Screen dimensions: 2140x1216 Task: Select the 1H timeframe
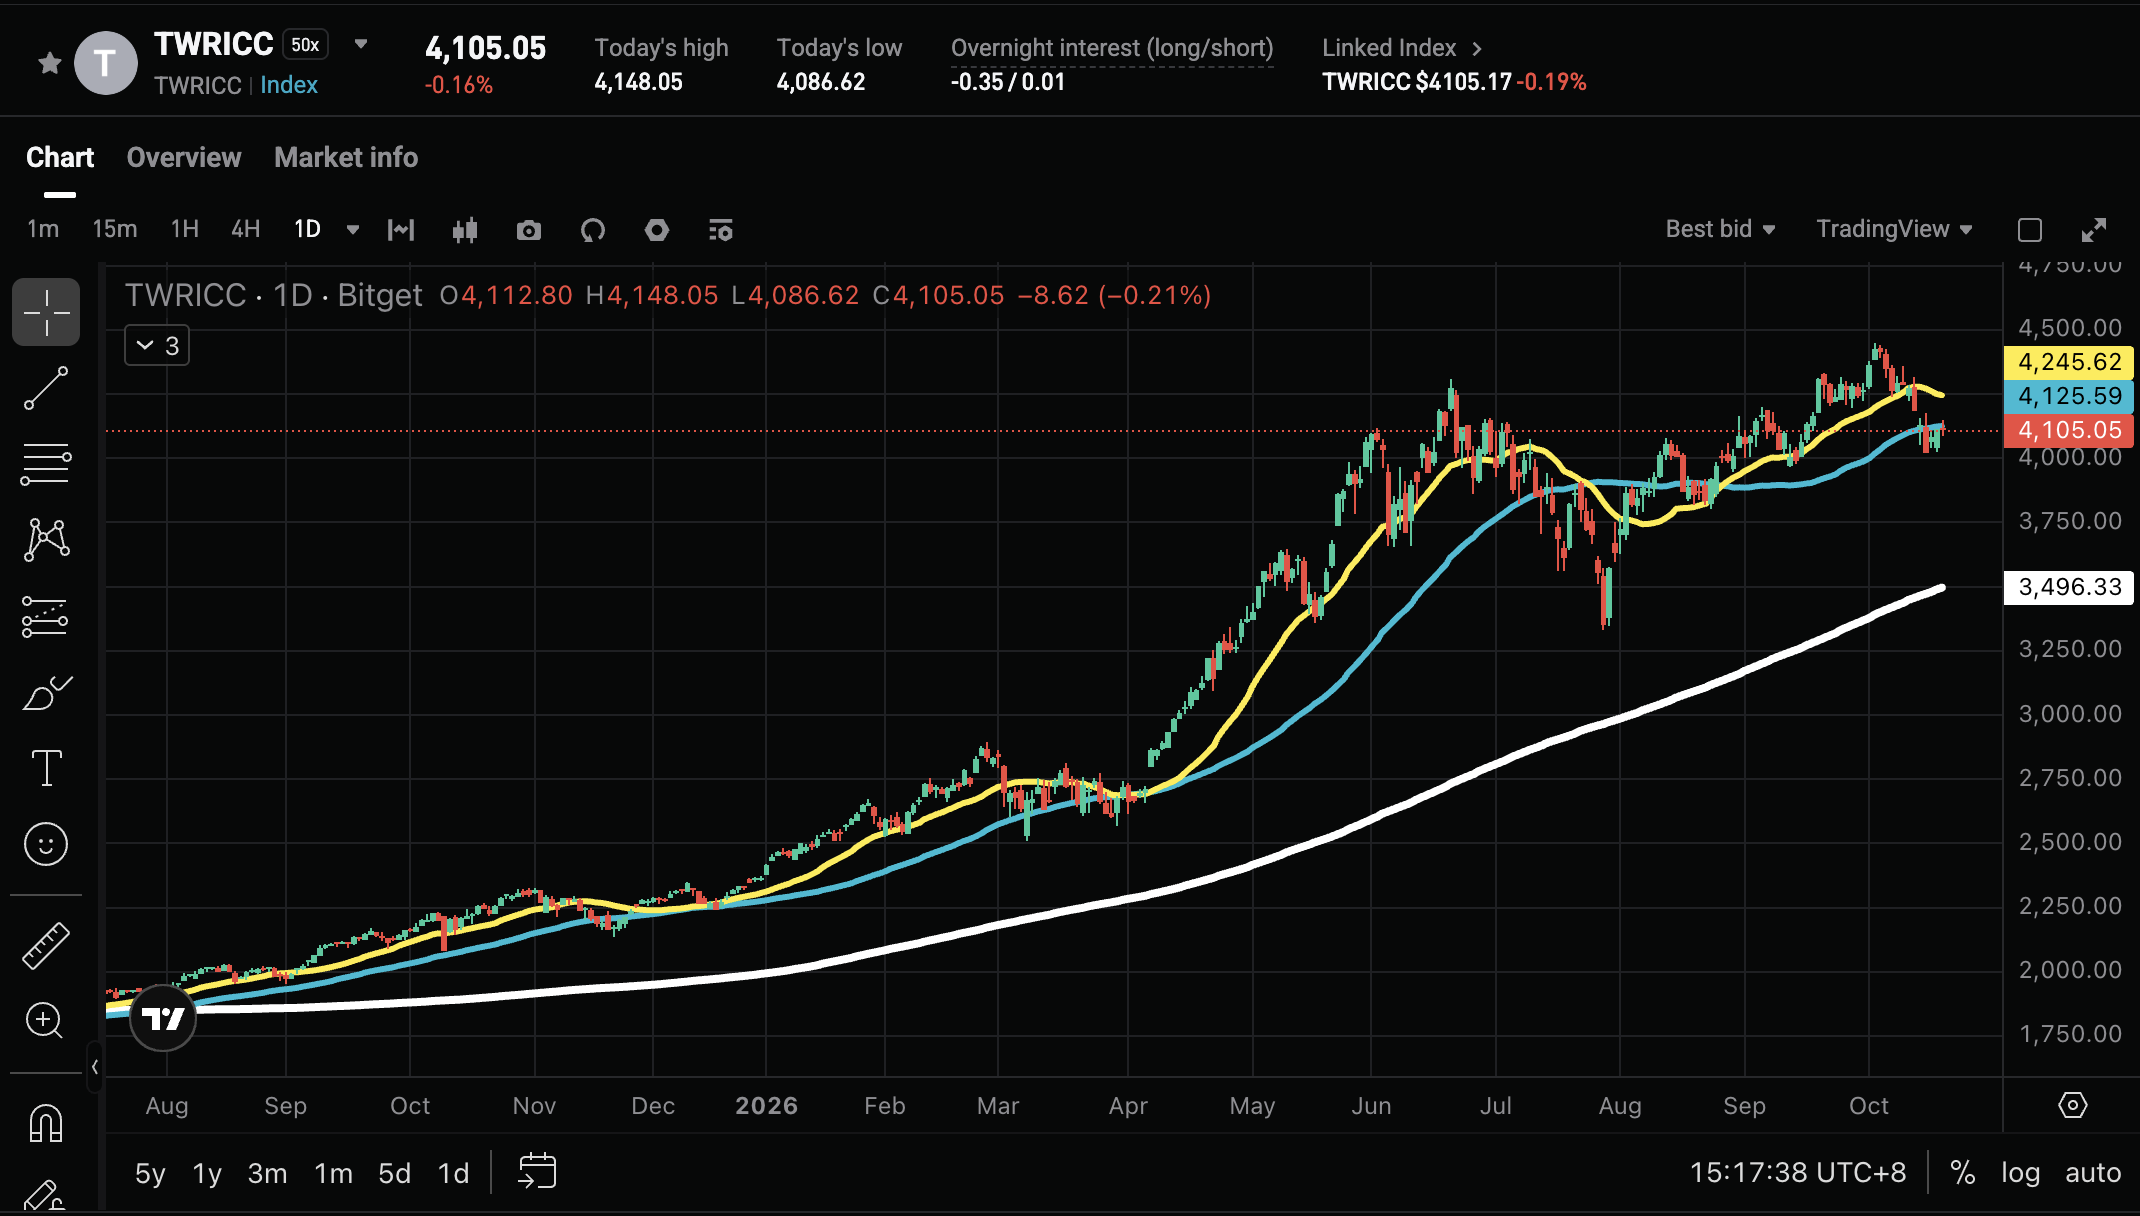click(185, 229)
